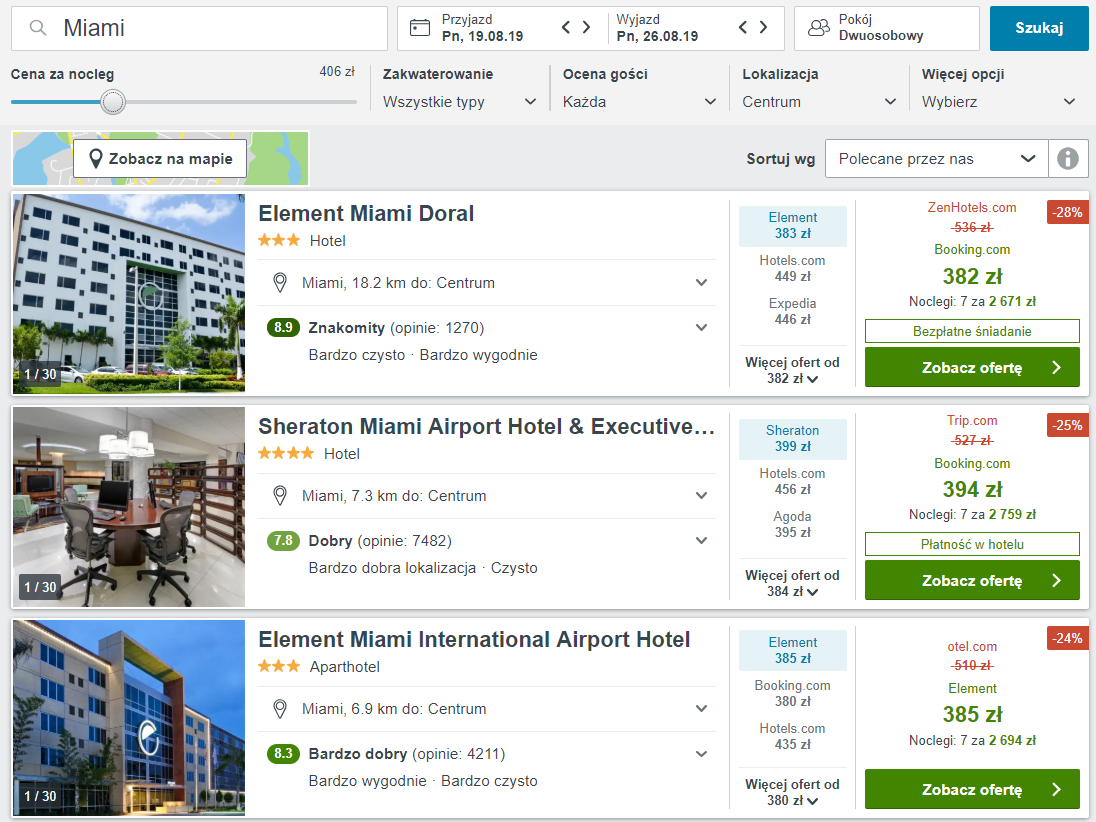1096x822 pixels.
Task: Click the price per night slider handle
Action: [113, 102]
